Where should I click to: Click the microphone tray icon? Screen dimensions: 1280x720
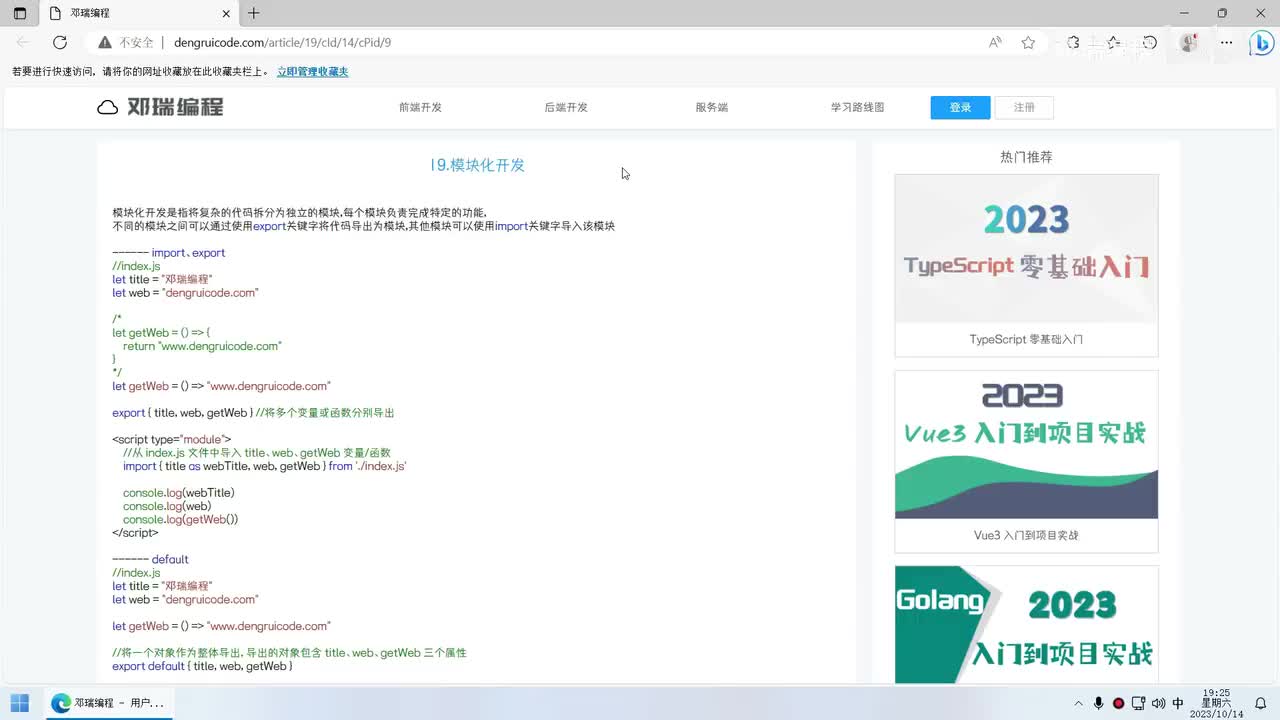click(x=1099, y=703)
